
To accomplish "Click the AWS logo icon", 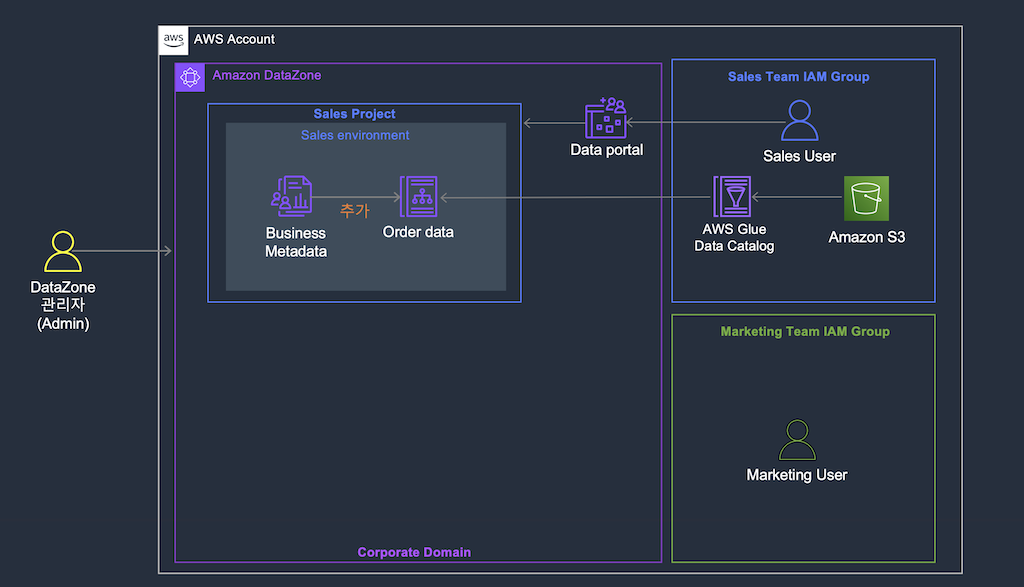I will 174,40.
